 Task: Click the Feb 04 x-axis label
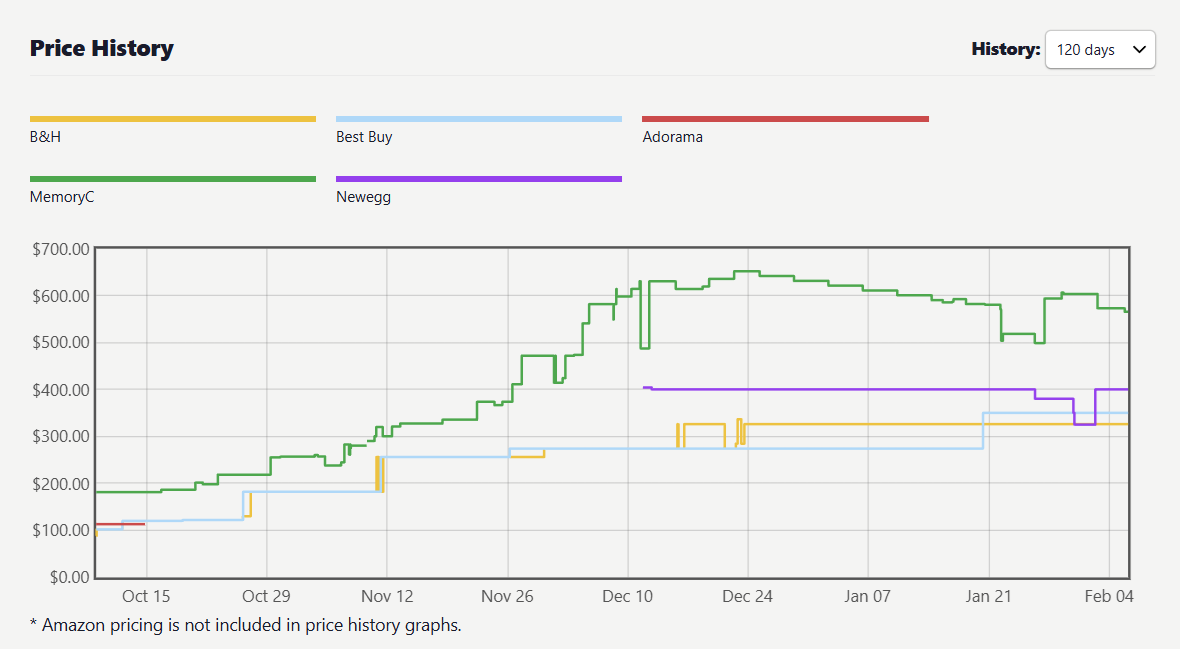(1109, 596)
